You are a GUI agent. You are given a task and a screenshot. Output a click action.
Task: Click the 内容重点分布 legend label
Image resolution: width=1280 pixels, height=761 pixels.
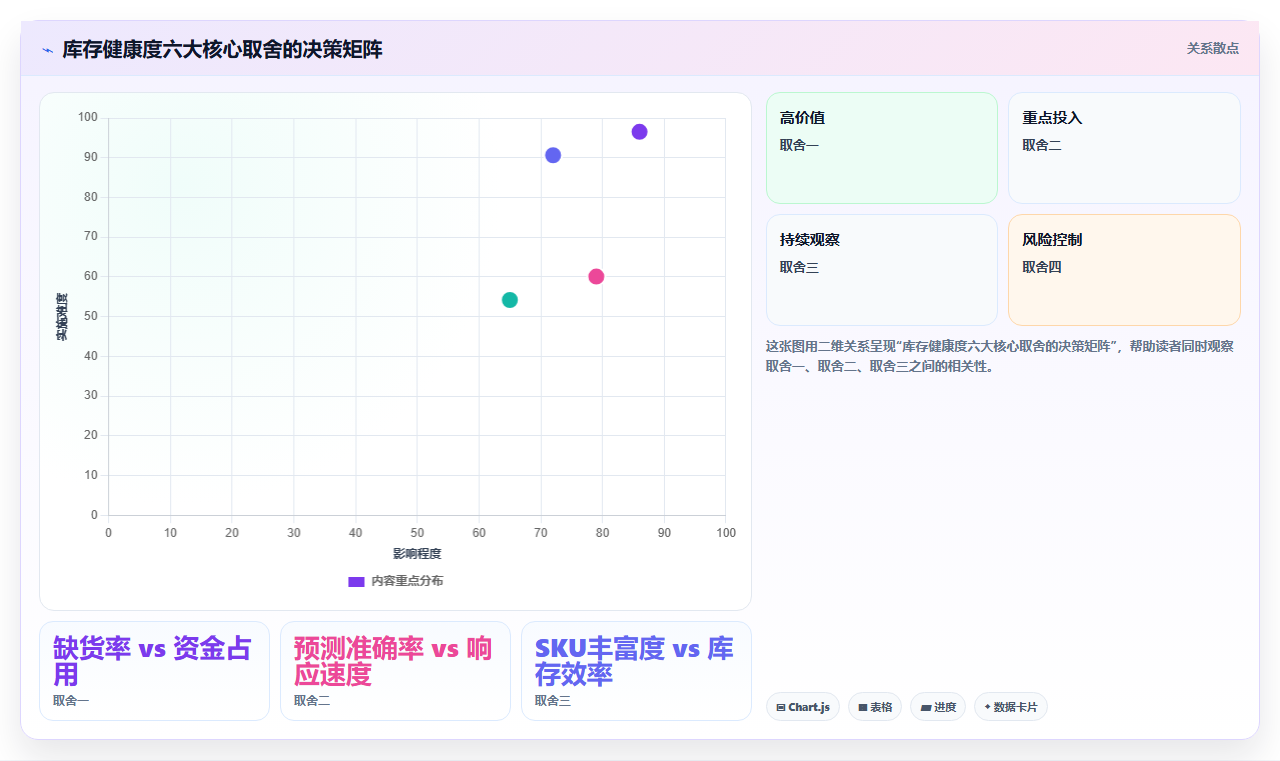[x=407, y=581]
